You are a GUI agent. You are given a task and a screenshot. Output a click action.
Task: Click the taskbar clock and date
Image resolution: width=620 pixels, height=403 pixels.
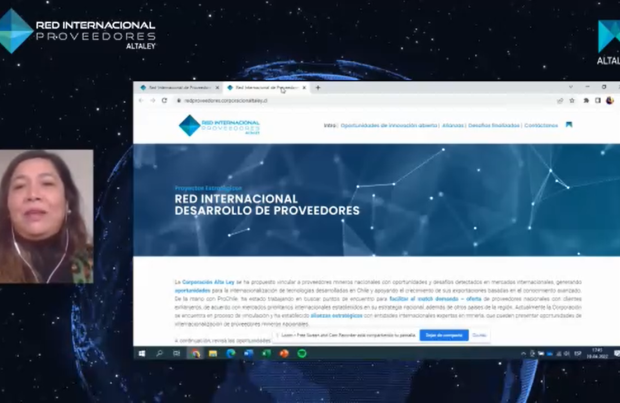point(597,354)
